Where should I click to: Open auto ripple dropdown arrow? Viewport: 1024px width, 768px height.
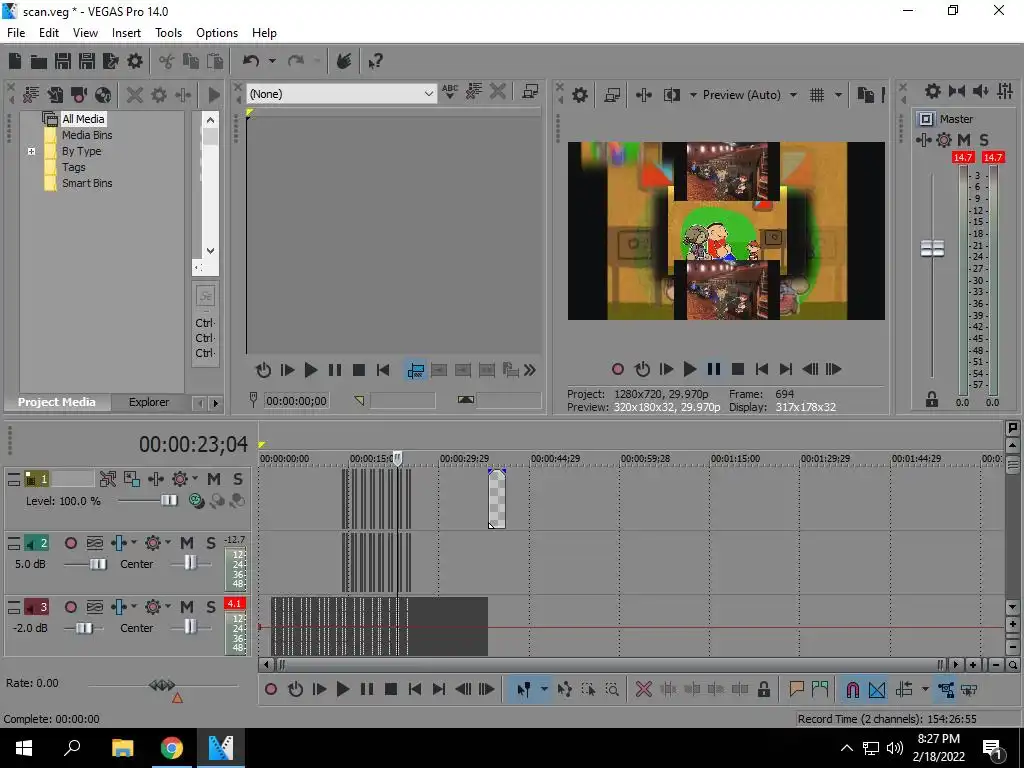pos(925,689)
